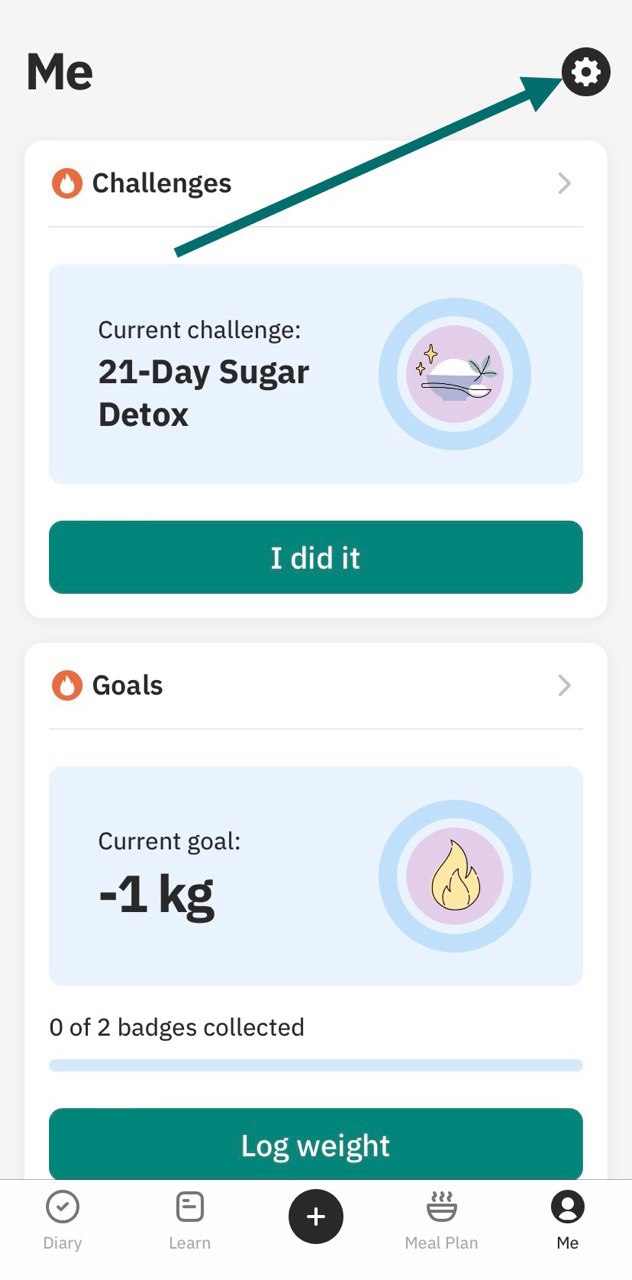Tap the plus add button
This screenshot has width=632, height=1280.
click(316, 1216)
